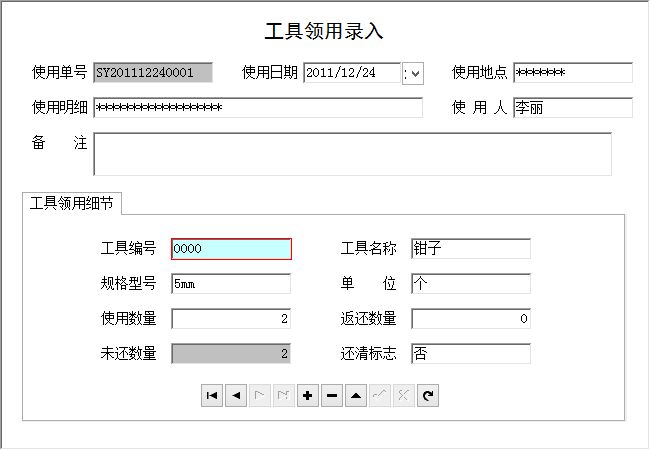
Task: Click the 使用明细 input field
Action: point(258,108)
